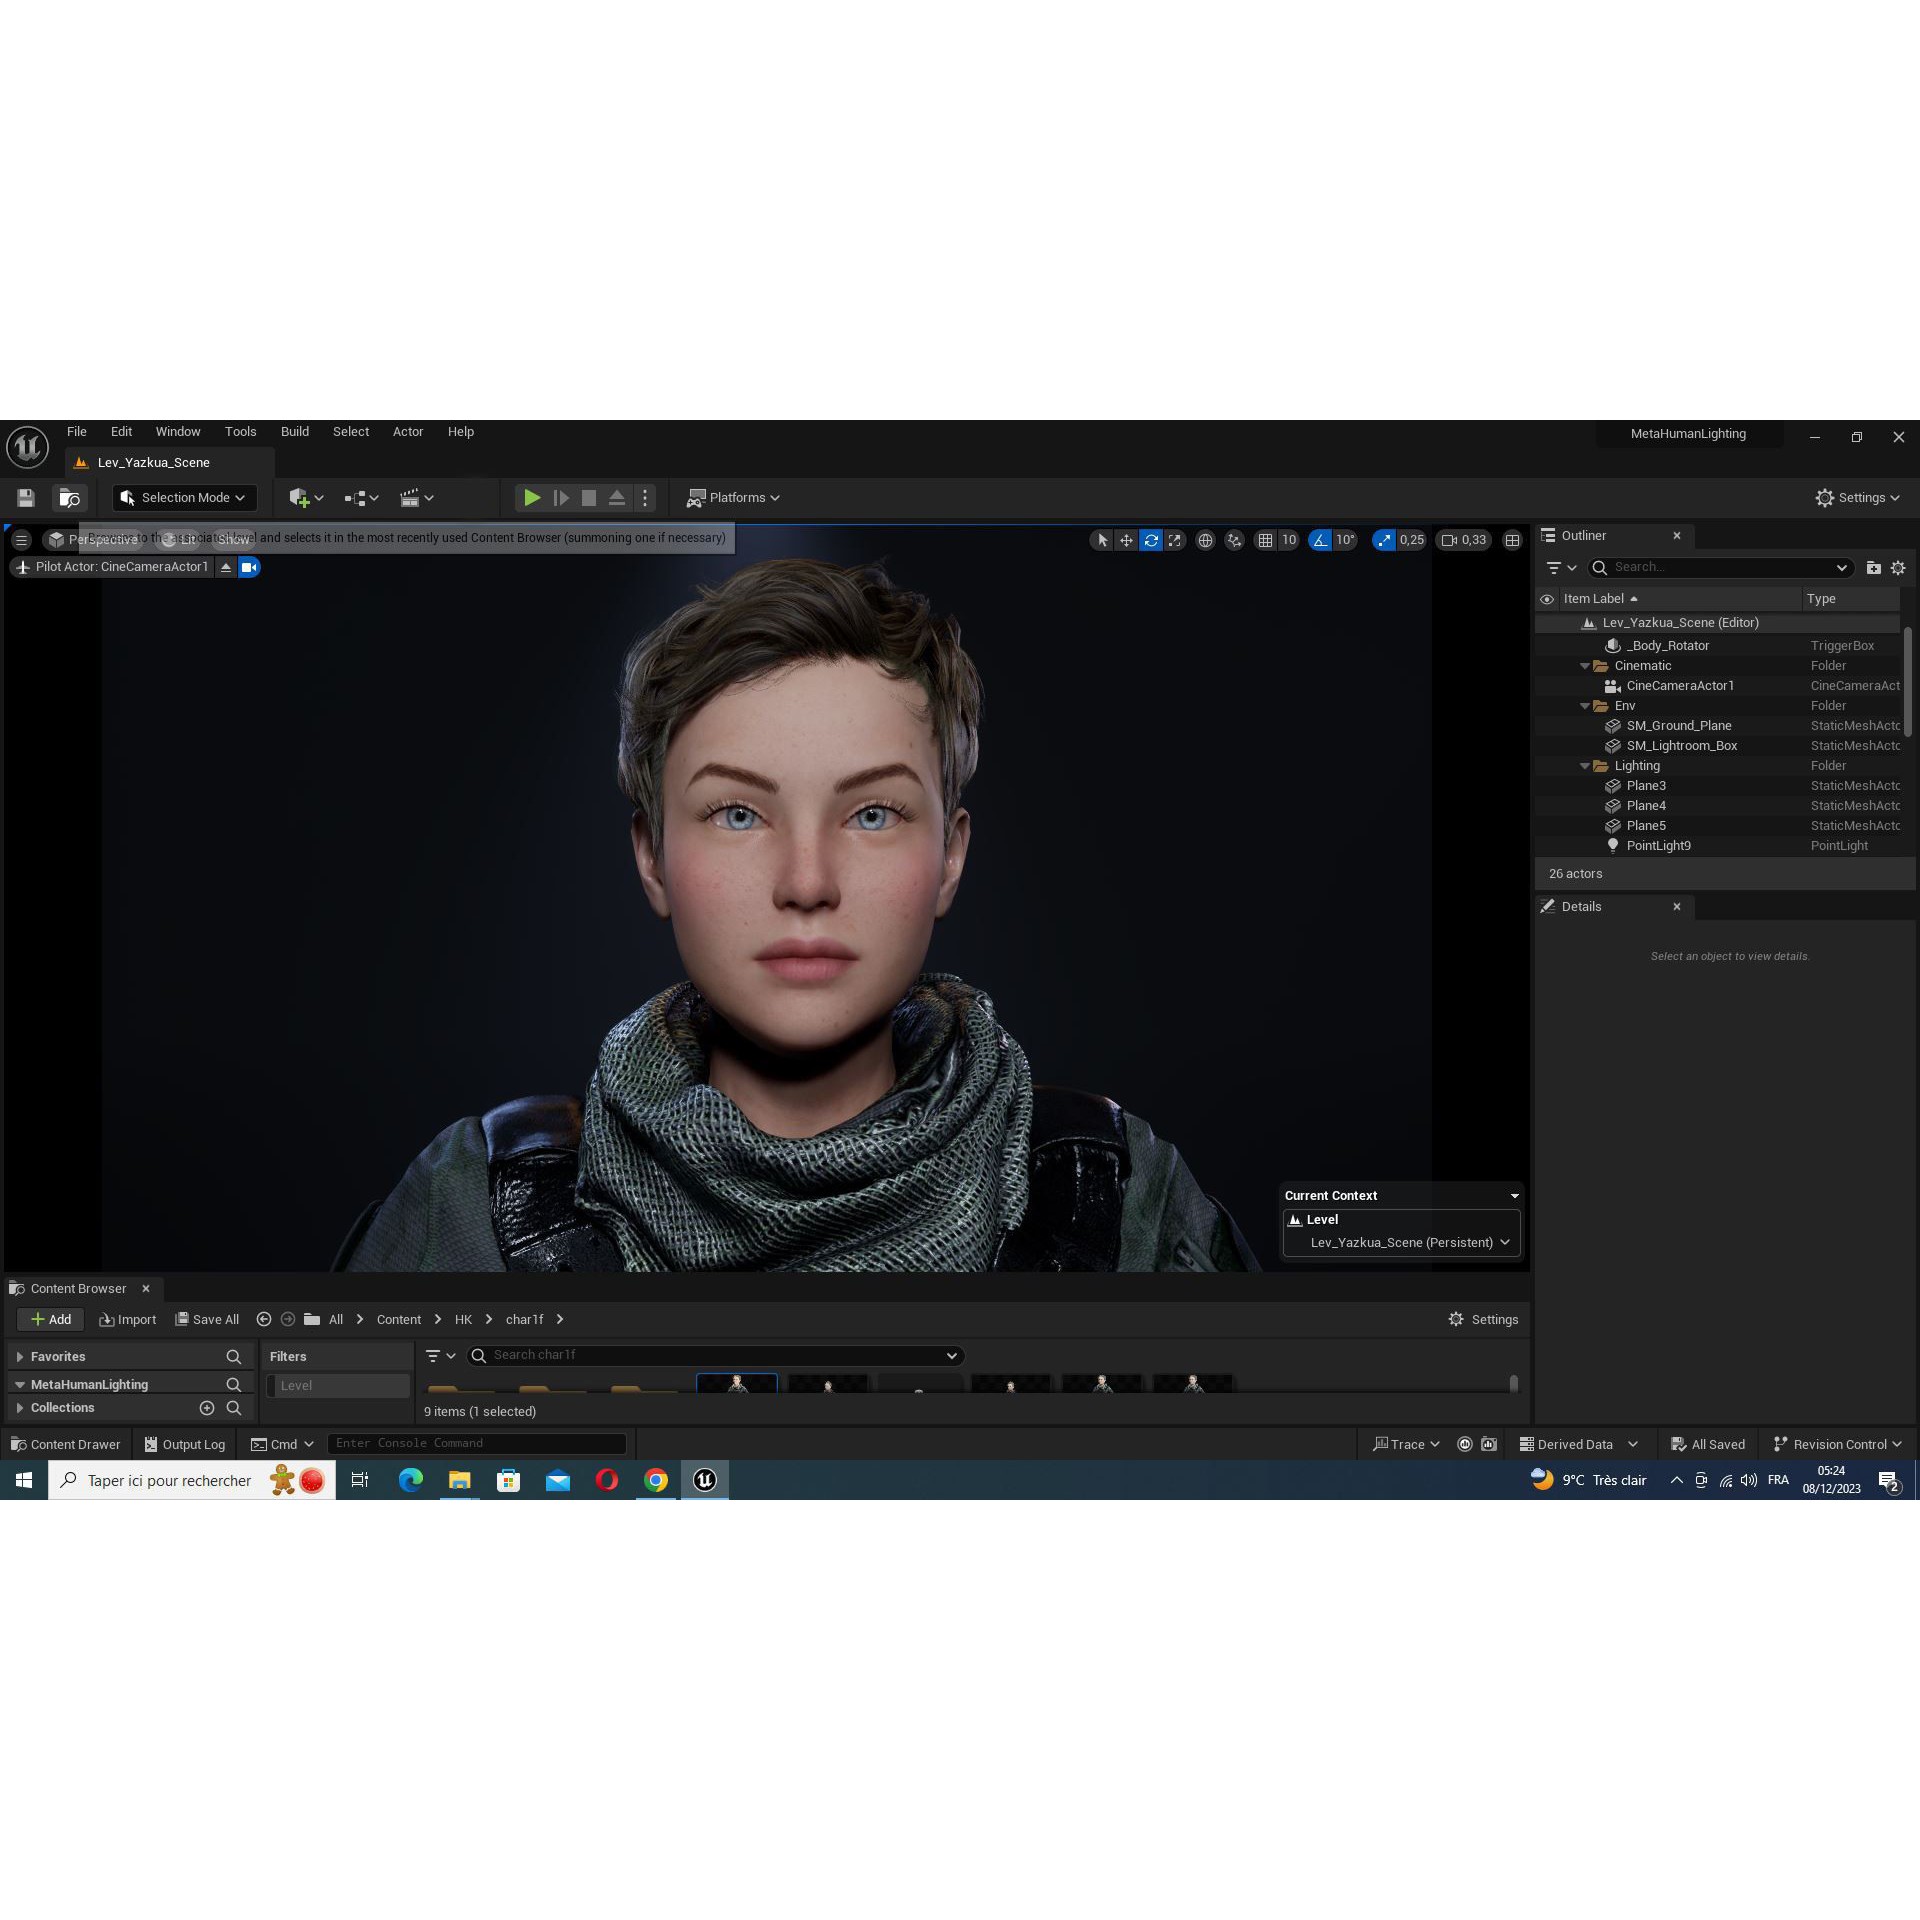1920x1920 pixels.
Task: Choose the Rotate tool in viewport toolbar
Action: coord(1151,540)
